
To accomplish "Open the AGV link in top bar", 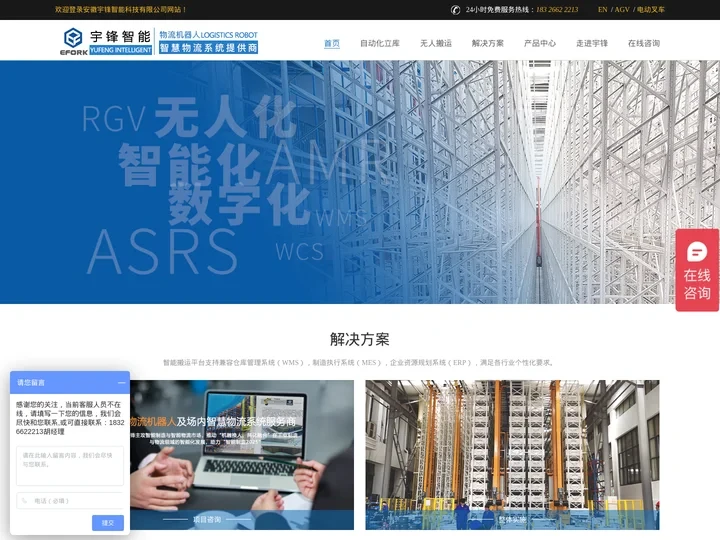I will coord(622,10).
